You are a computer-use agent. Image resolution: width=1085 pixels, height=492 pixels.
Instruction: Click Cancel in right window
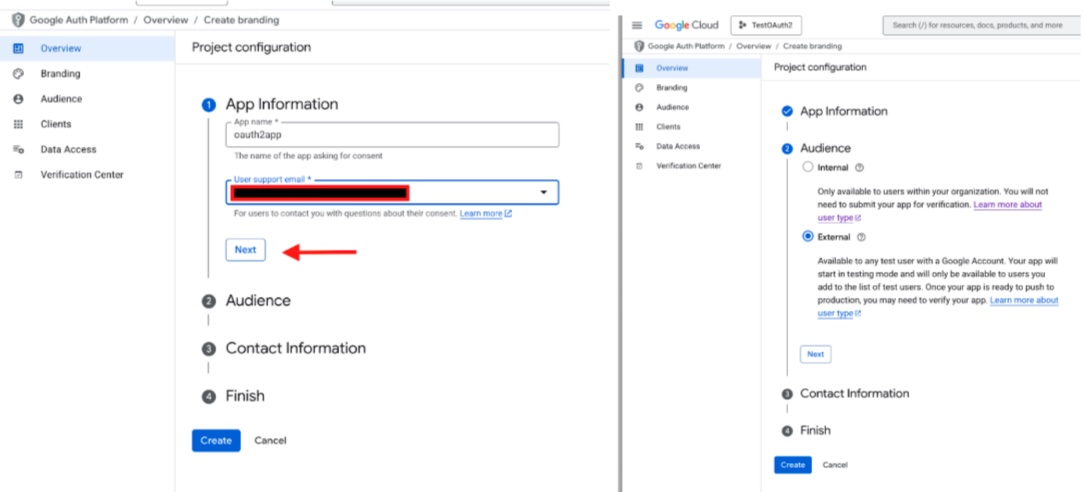tap(835, 465)
